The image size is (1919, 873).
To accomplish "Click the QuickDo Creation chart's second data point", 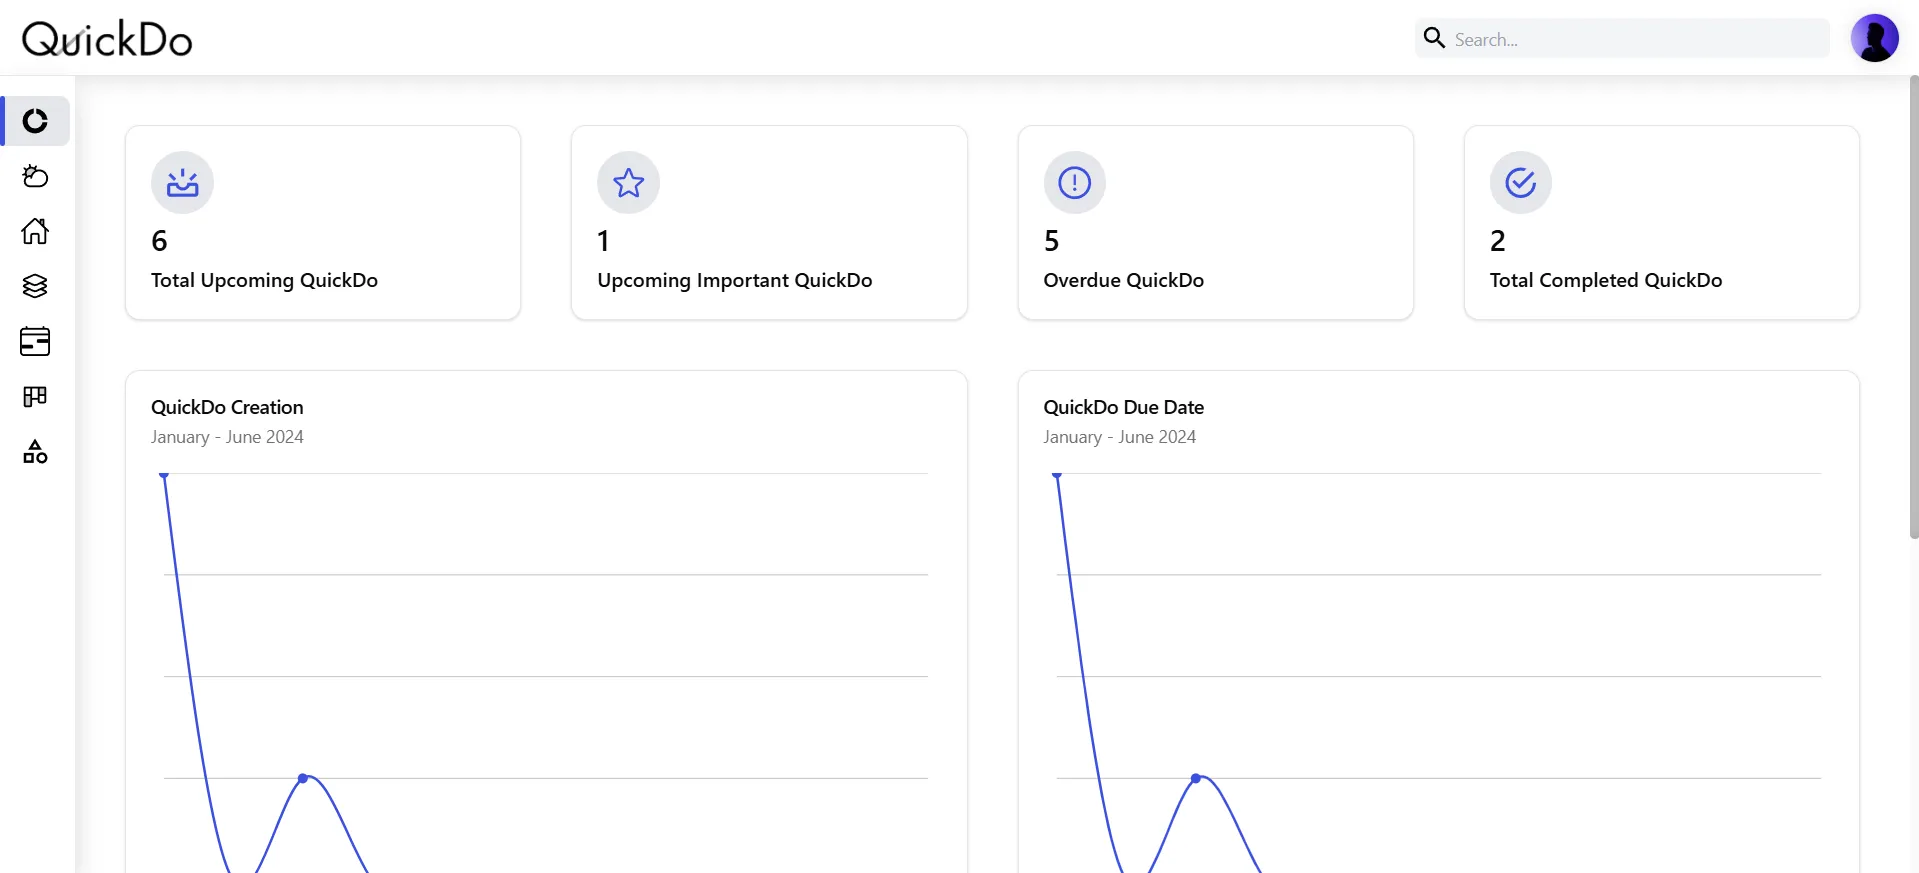I will click(303, 778).
